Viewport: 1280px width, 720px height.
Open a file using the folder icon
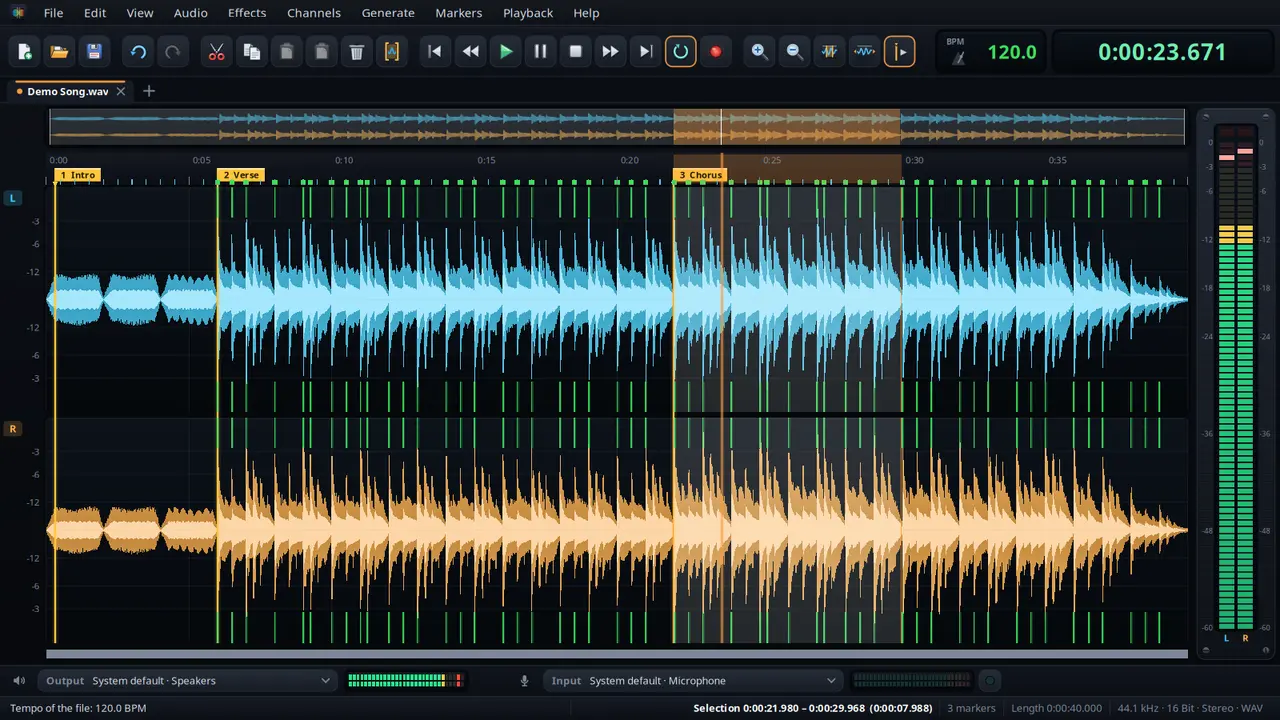59,52
